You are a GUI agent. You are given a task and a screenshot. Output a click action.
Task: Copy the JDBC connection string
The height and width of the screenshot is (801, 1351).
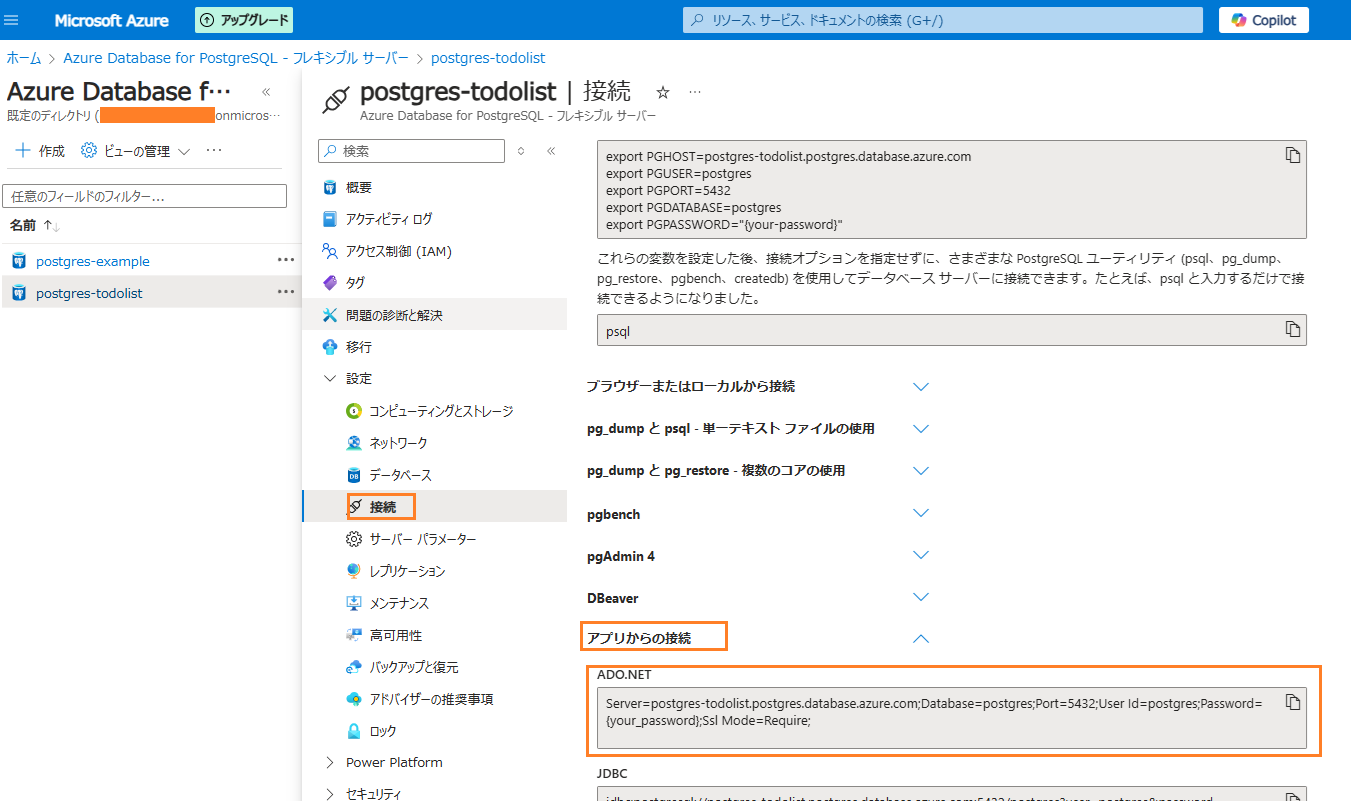(1292, 797)
